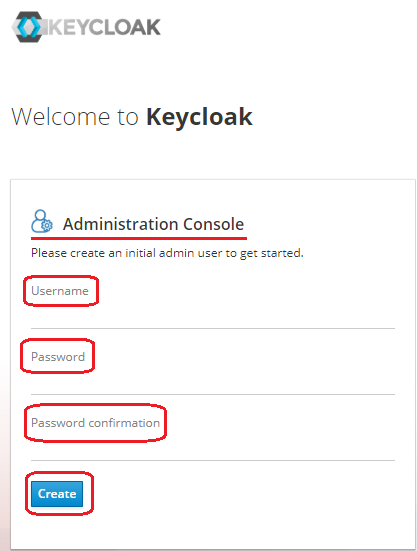The width and height of the screenshot is (417, 551).
Task: Click the Username label text
Action: coord(60,291)
